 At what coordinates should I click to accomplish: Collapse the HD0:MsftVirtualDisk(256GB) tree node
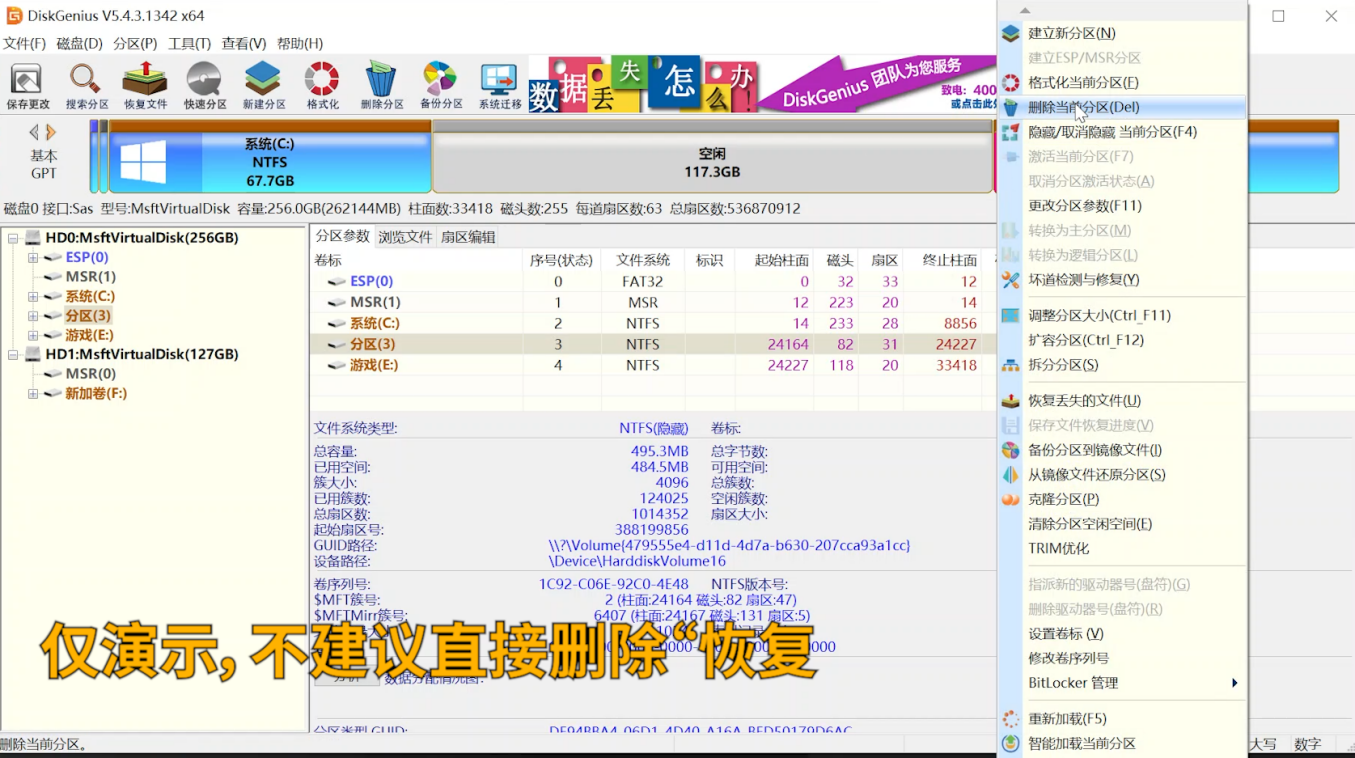pos(13,238)
